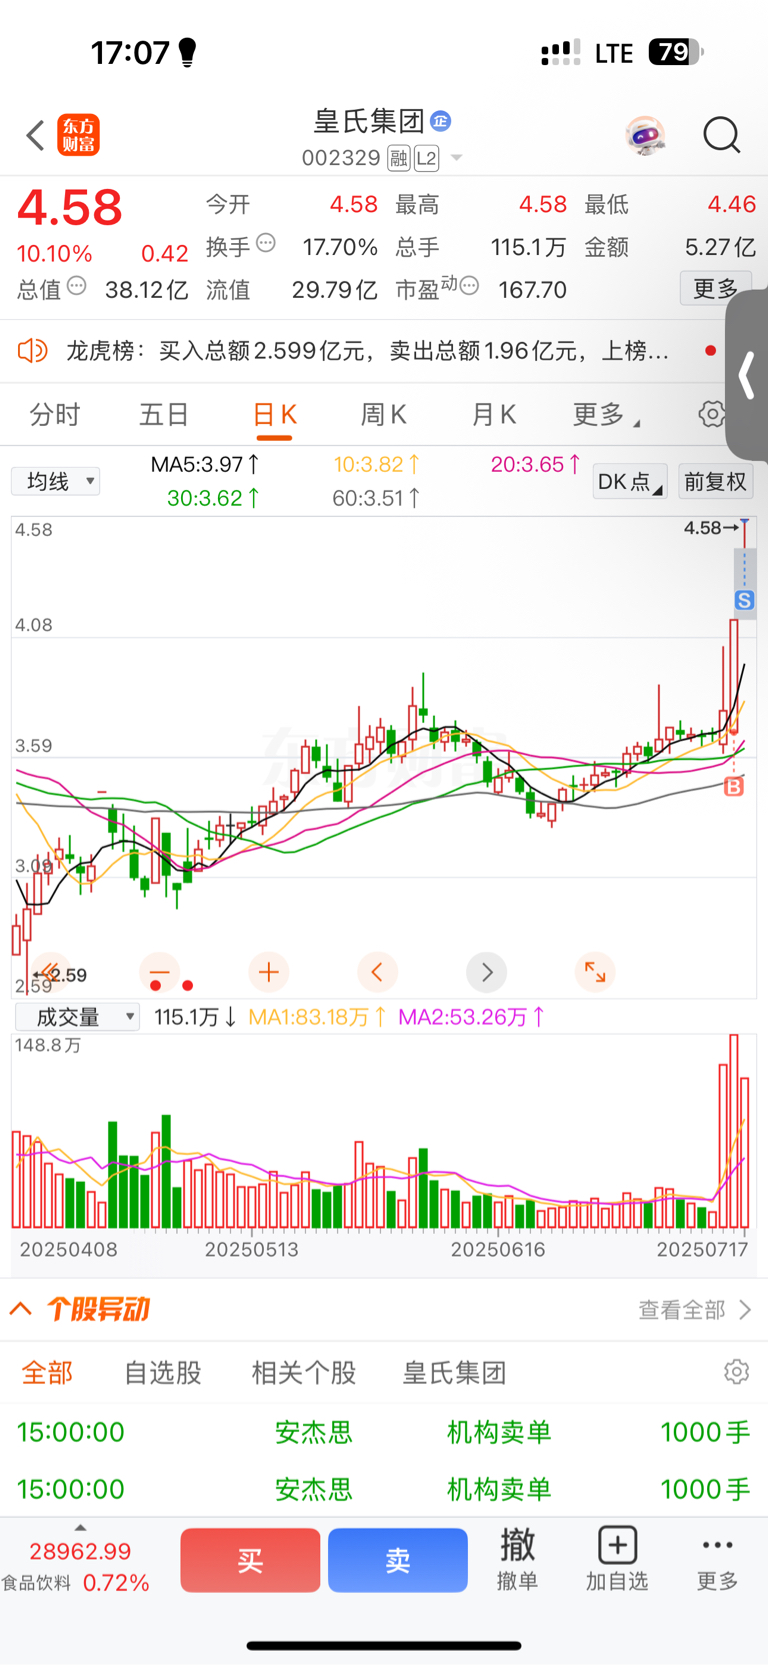This screenshot has width=768, height=1665.
Task: Switch to 周K tab
Action: [383, 415]
